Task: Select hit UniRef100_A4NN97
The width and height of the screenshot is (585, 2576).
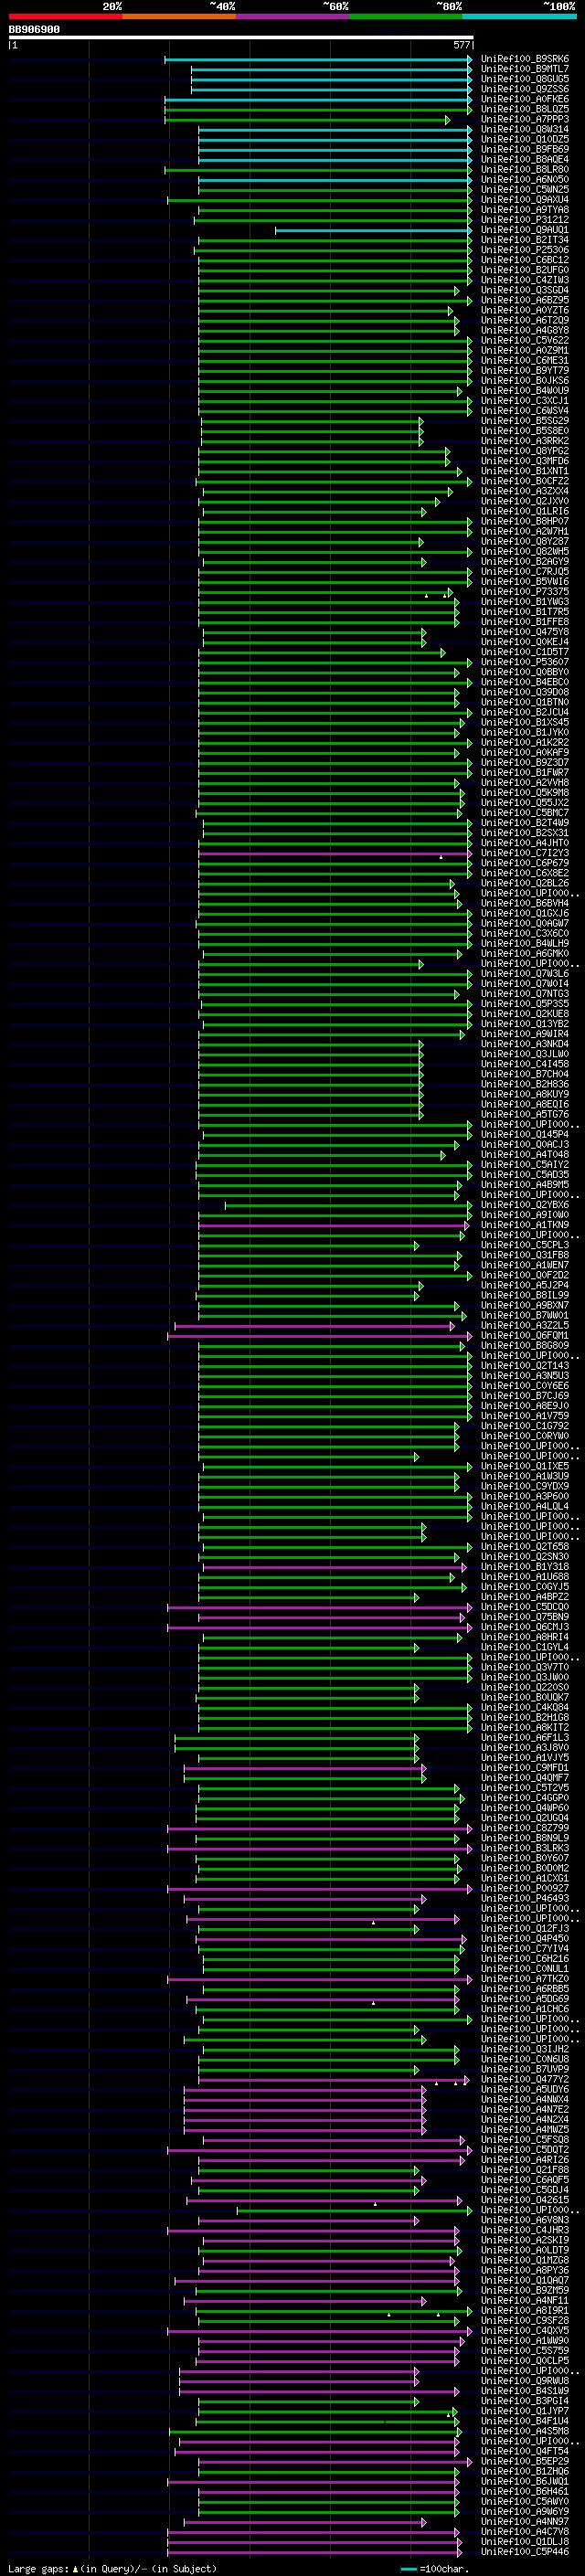Action: (x=524, y=2521)
